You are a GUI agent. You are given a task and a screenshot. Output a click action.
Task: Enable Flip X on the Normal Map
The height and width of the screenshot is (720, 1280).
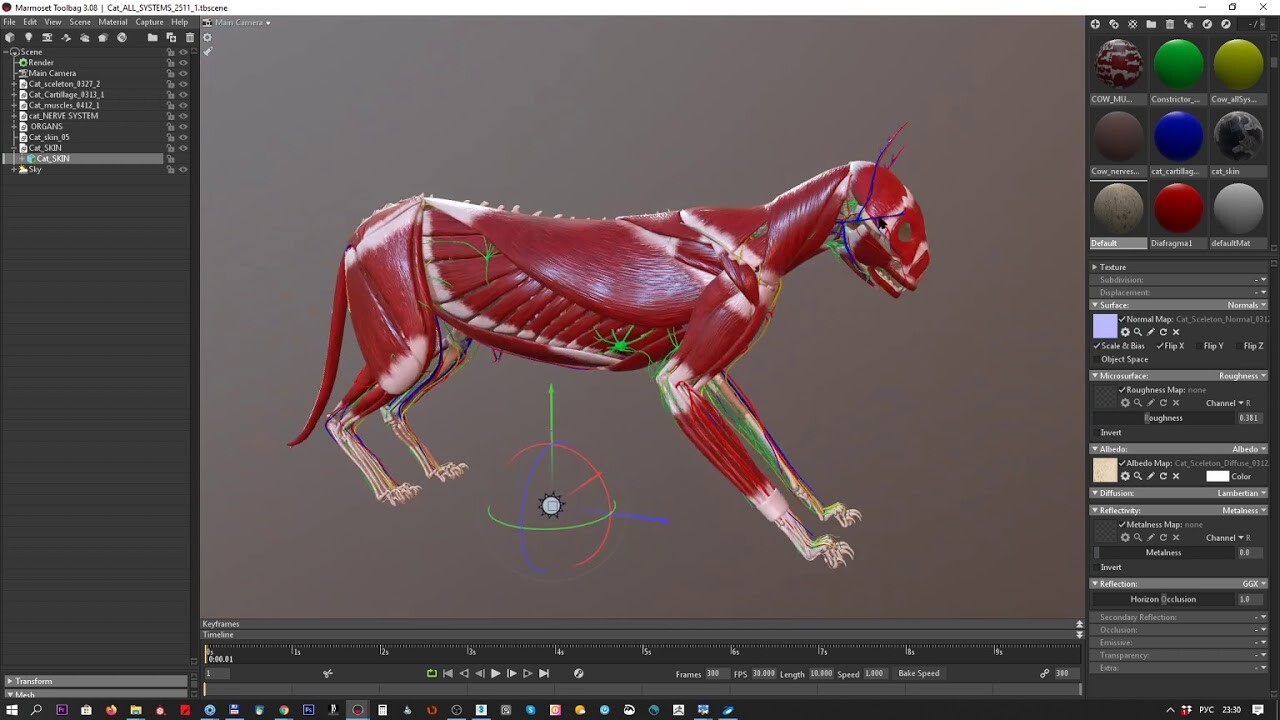click(1168, 346)
